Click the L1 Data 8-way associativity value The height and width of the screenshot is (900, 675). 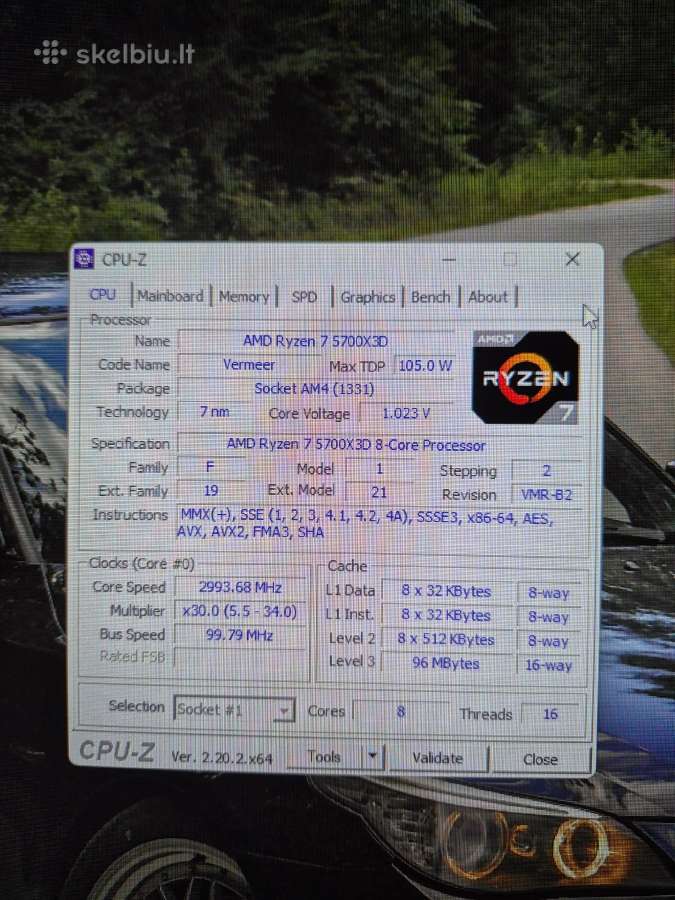coord(548,593)
